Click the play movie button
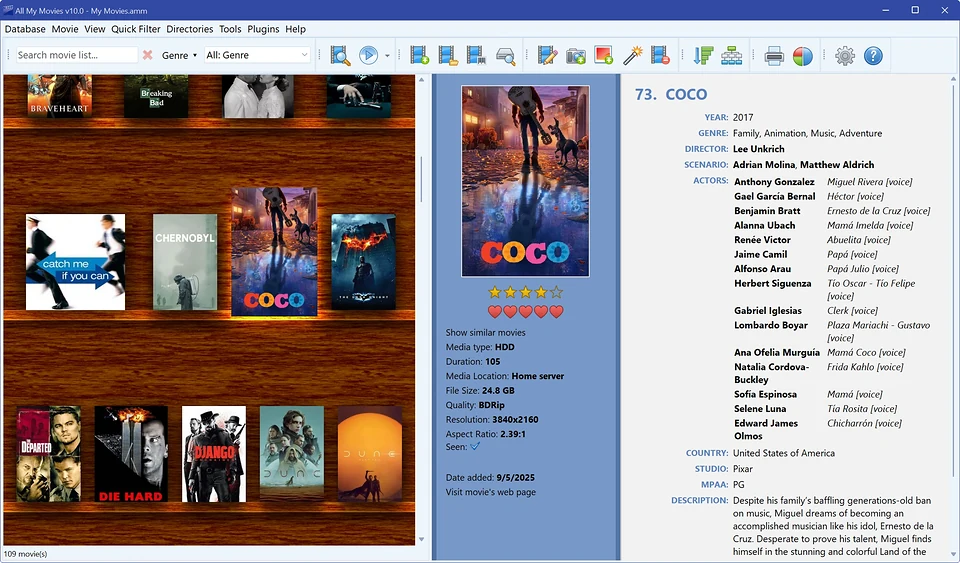This screenshot has width=960, height=563. pos(368,55)
